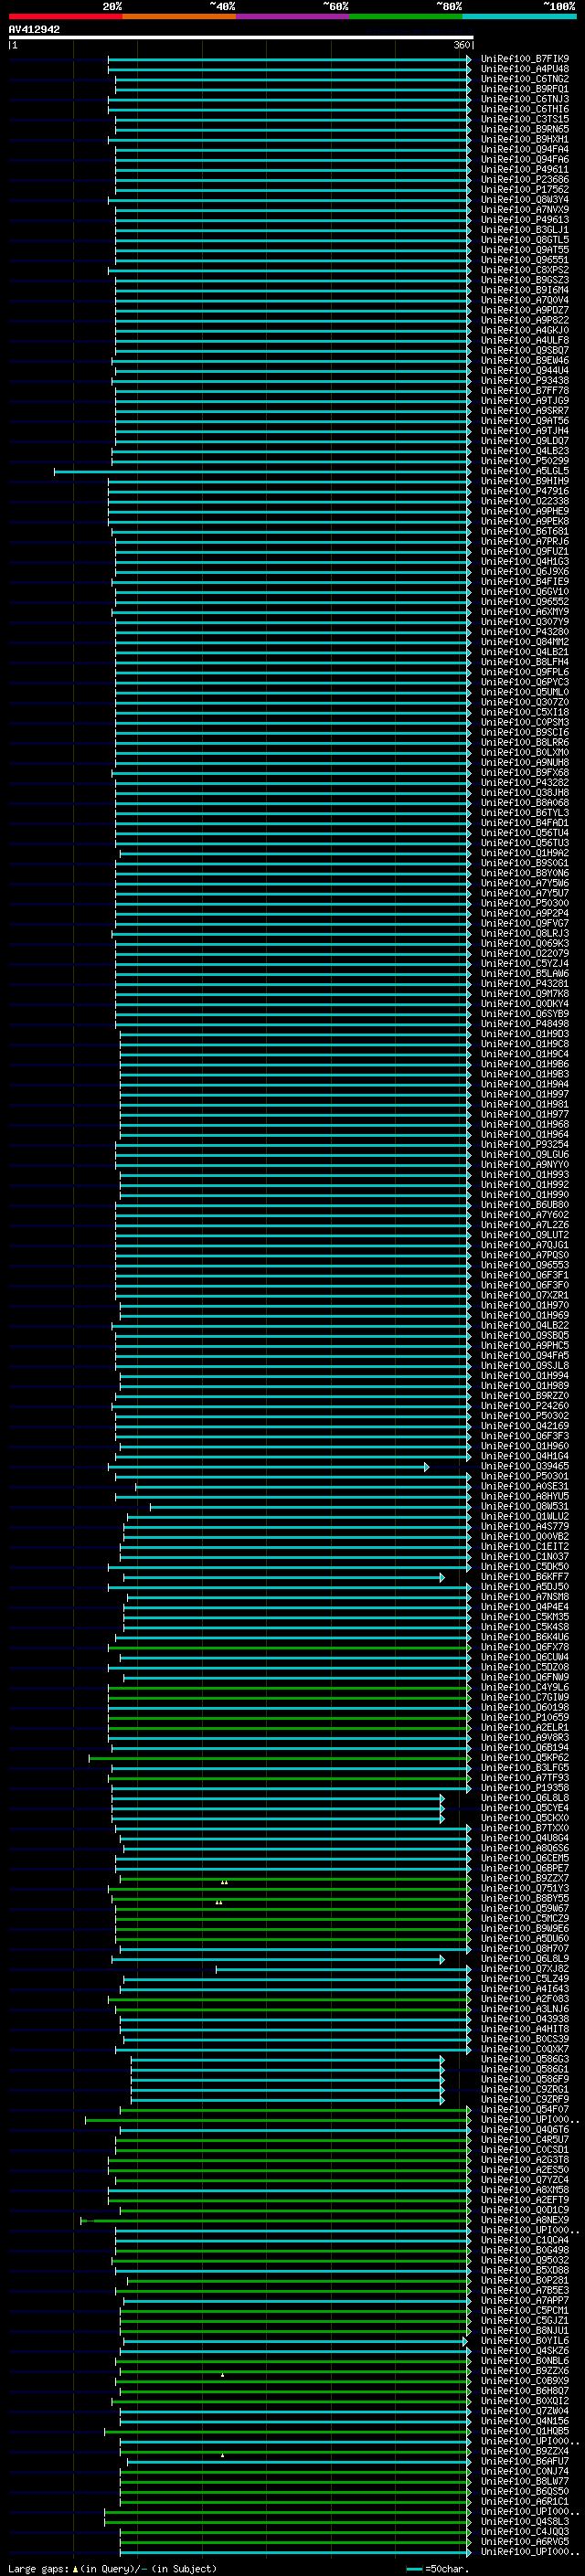Image resolution: width=585 pixels, height=2576 pixels.
Task: Click the yellow gap marker in B9ZZX6 row
Action: (222, 2374)
